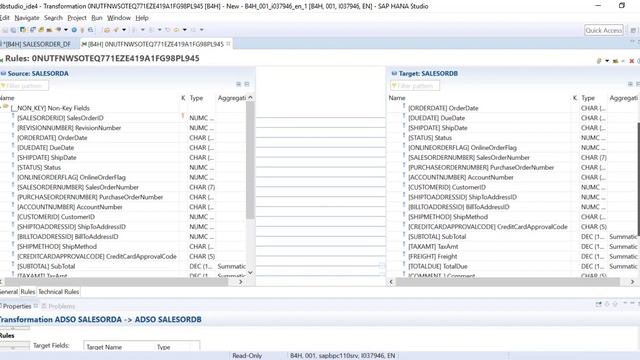Click the red delete X icon in Rules header
Image resolution: width=640 pixels, height=360 pixels.
pos(631,61)
